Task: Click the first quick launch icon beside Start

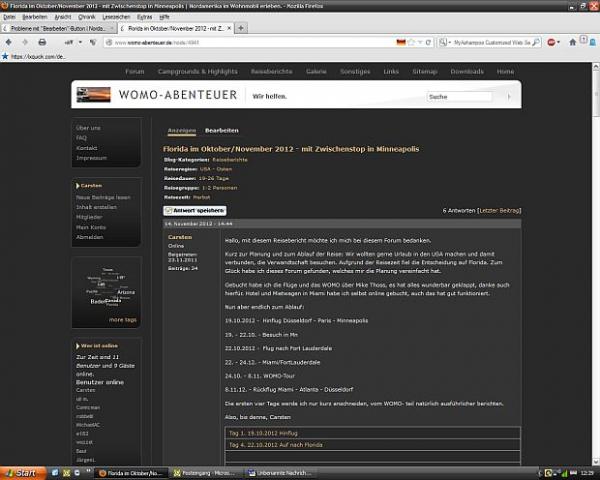Action: pyautogui.click(x=55, y=473)
